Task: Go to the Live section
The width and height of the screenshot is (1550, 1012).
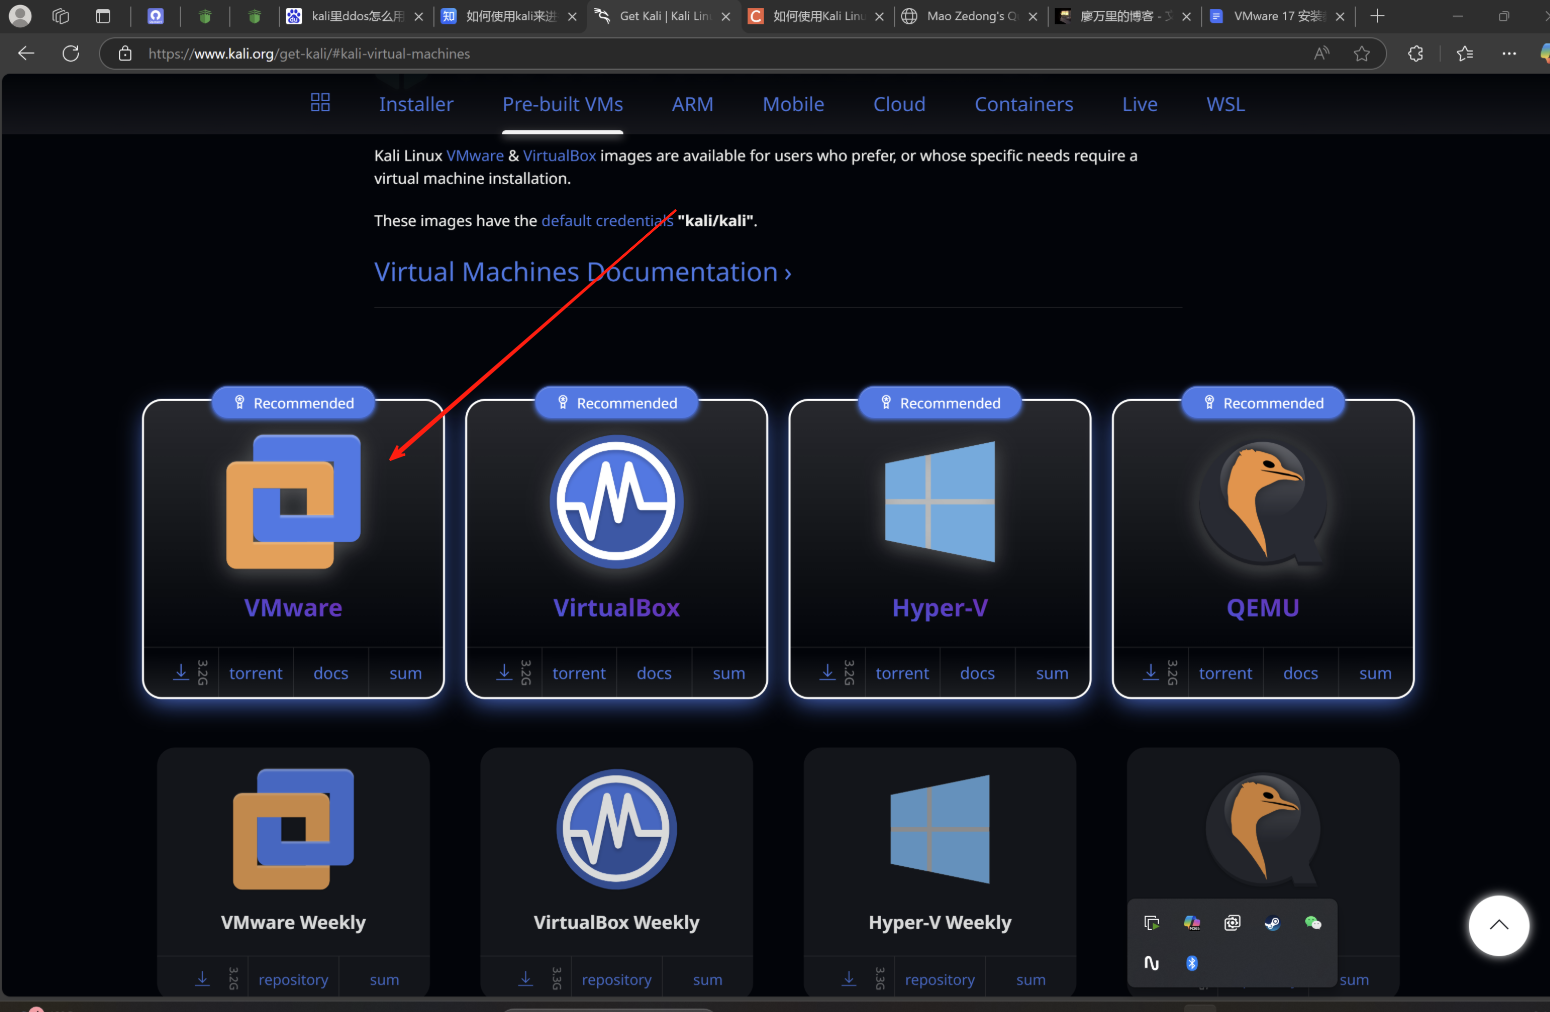Action: [x=1140, y=104]
